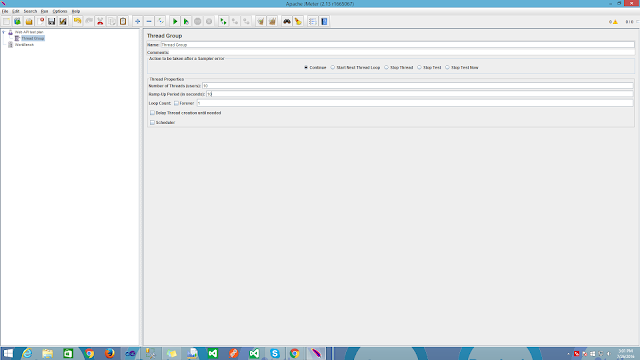Reset search with the brush icon
640x360 pixels.
pyautogui.click(x=298, y=21)
